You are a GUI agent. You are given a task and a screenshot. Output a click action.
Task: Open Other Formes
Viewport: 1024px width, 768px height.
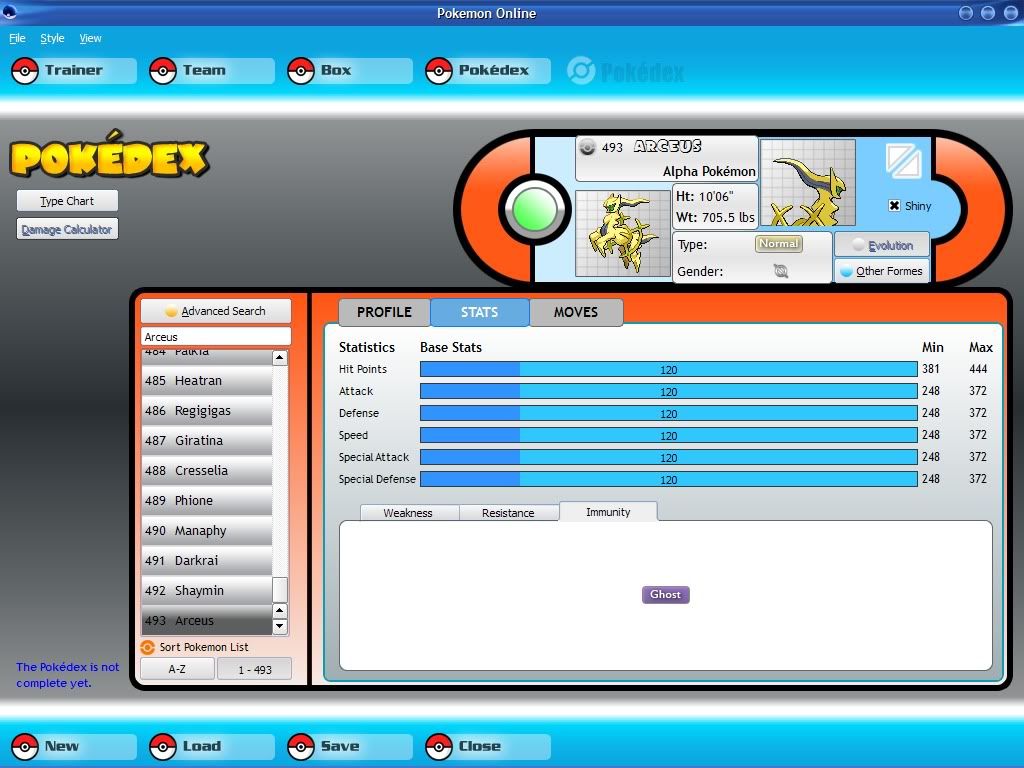pyautogui.click(x=882, y=271)
